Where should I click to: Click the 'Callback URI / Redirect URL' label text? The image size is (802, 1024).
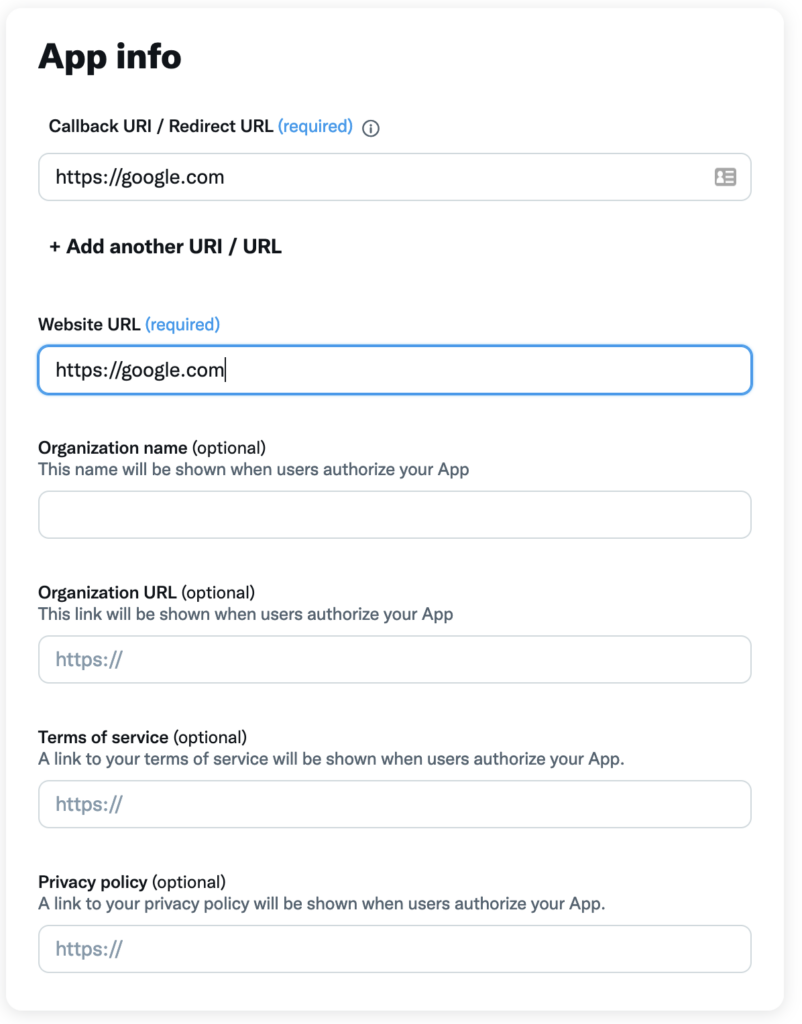pos(161,126)
